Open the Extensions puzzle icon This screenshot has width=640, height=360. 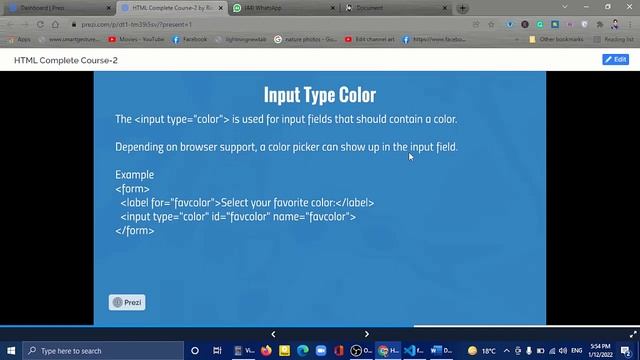(x=600, y=24)
